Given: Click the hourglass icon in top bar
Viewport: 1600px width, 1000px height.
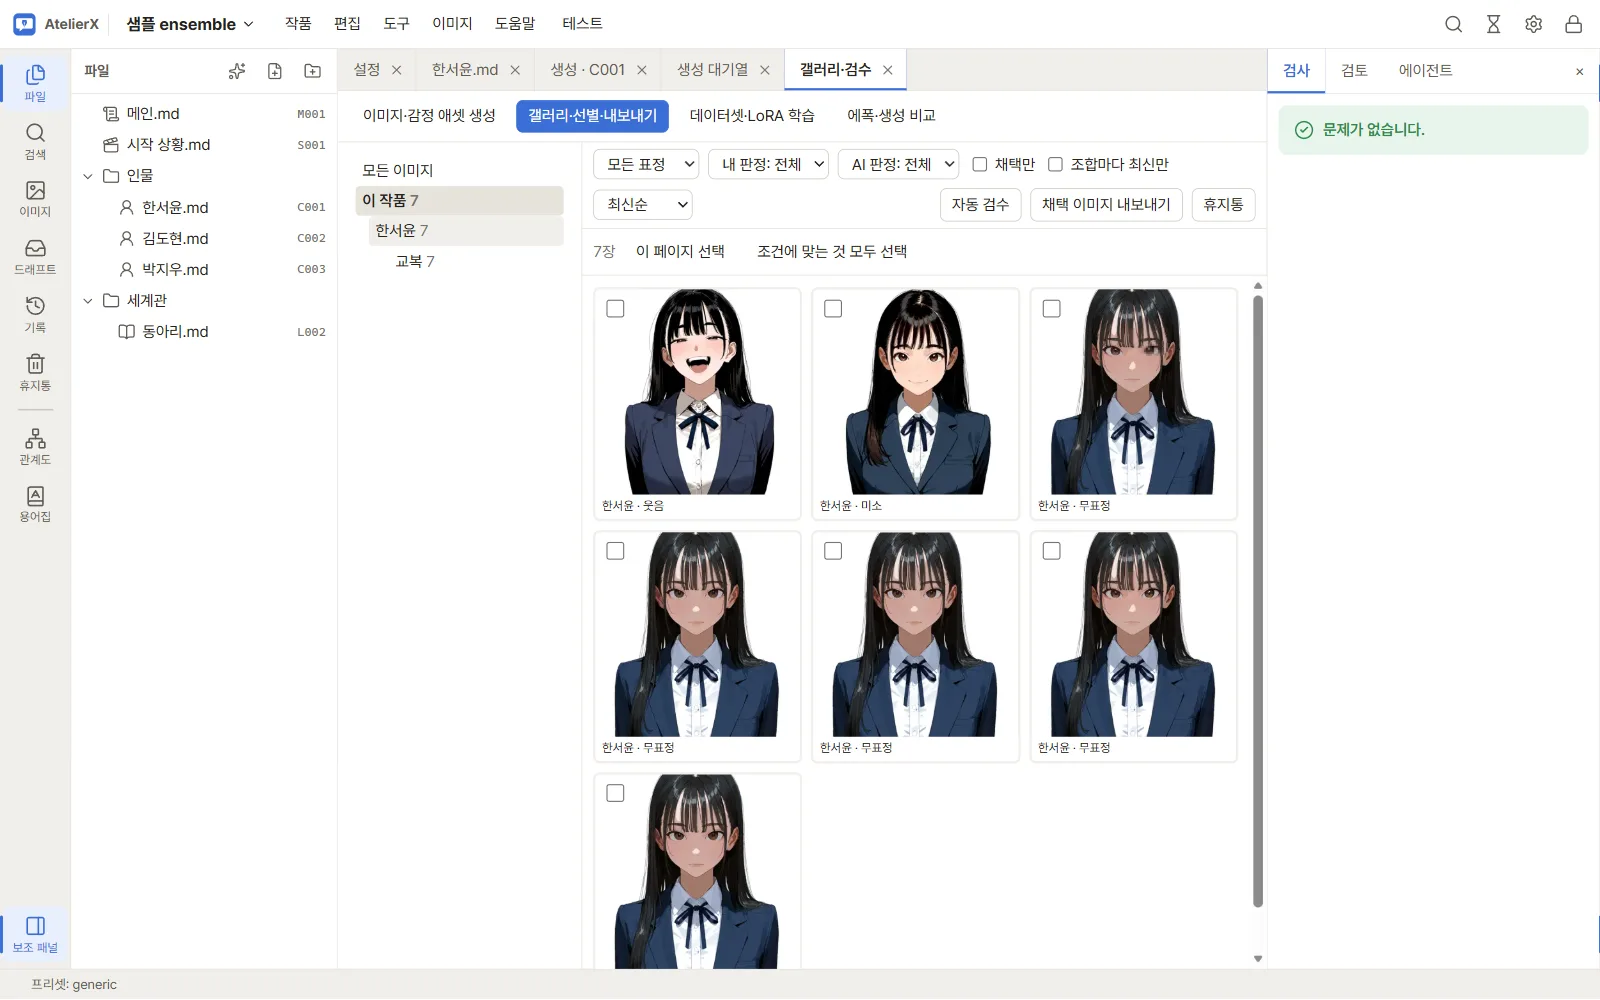Looking at the screenshot, I should coord(1493,24).
